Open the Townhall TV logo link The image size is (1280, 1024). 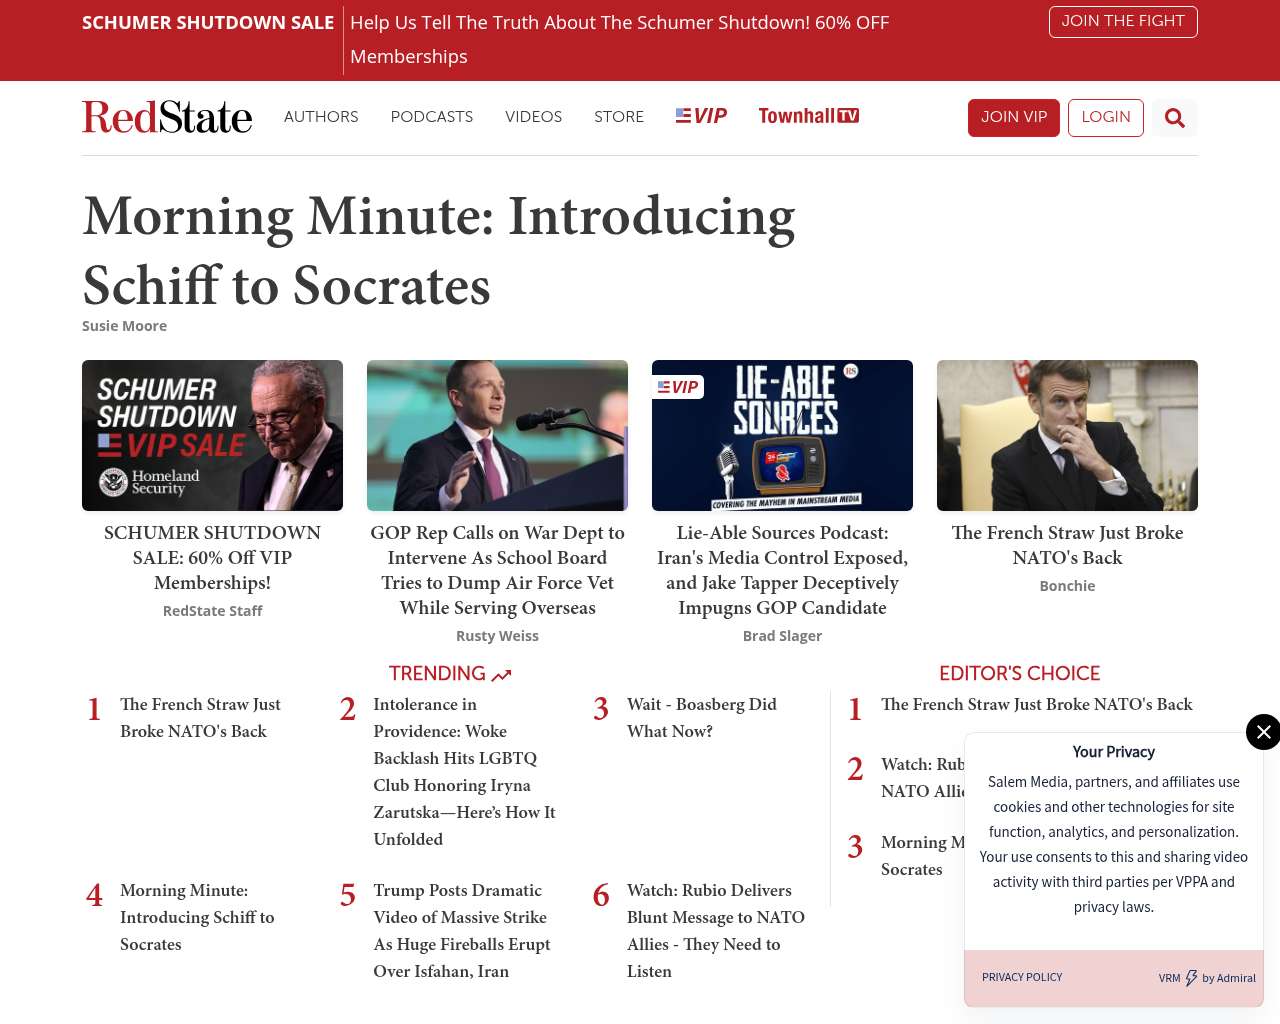point(809,116)
